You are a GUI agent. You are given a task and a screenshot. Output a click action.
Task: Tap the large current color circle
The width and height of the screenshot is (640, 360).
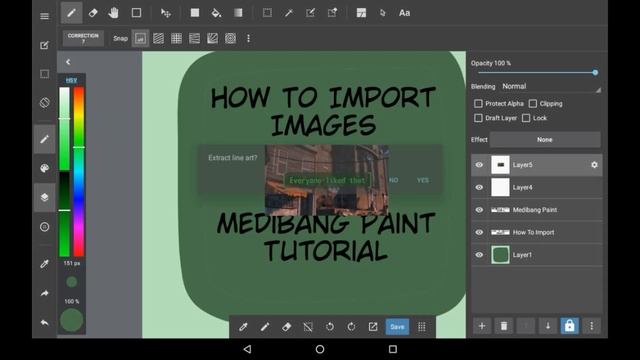[71, 320]
